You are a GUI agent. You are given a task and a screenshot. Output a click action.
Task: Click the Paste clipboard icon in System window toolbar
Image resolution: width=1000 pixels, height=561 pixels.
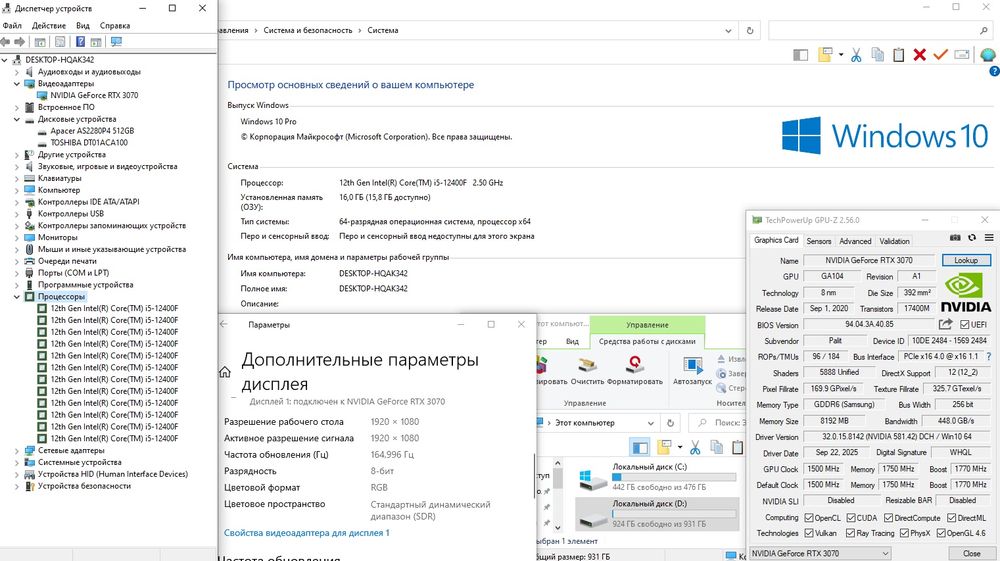[x=898, y=55]
